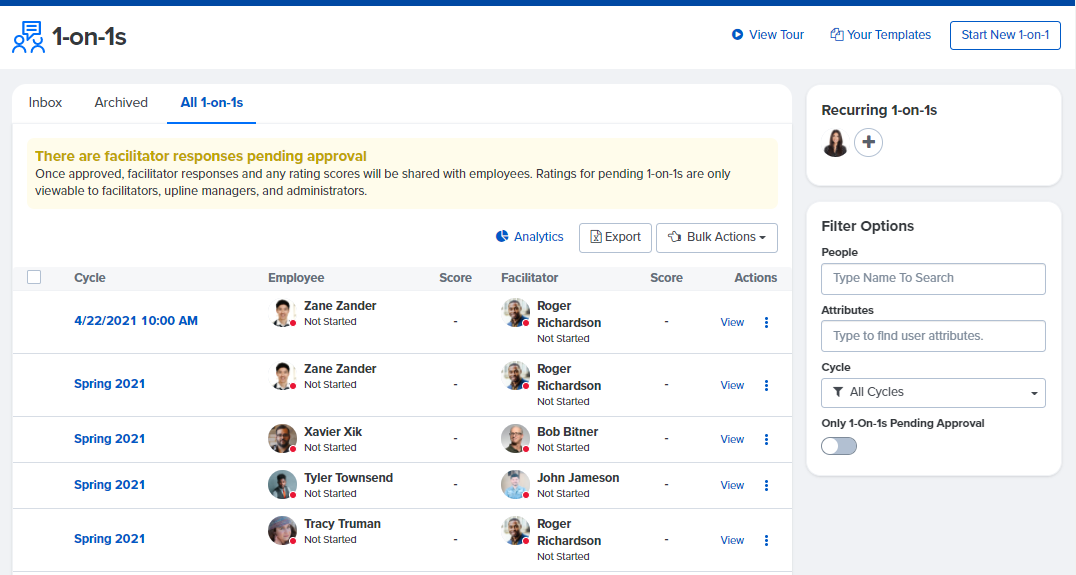Click the name Tracy Truman
The width and height of the screenshot is (1076, 575).
pyautogui.click(x=342, y=524)
